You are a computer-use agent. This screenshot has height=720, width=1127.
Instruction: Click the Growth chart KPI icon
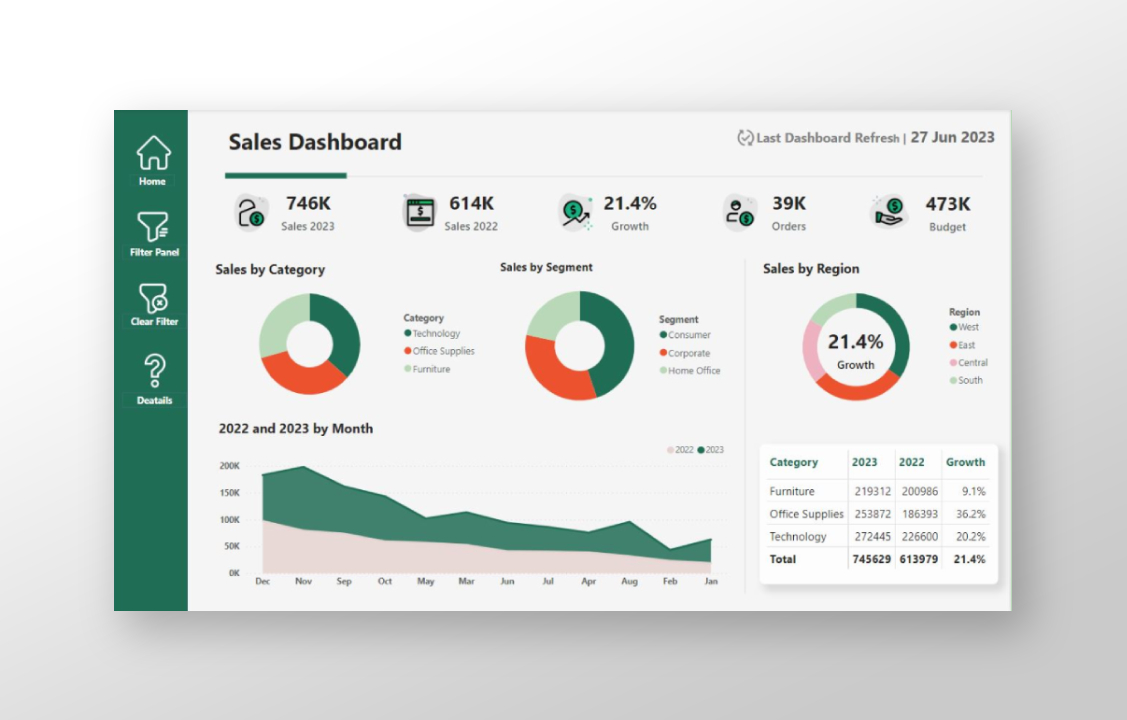point(576,212)
